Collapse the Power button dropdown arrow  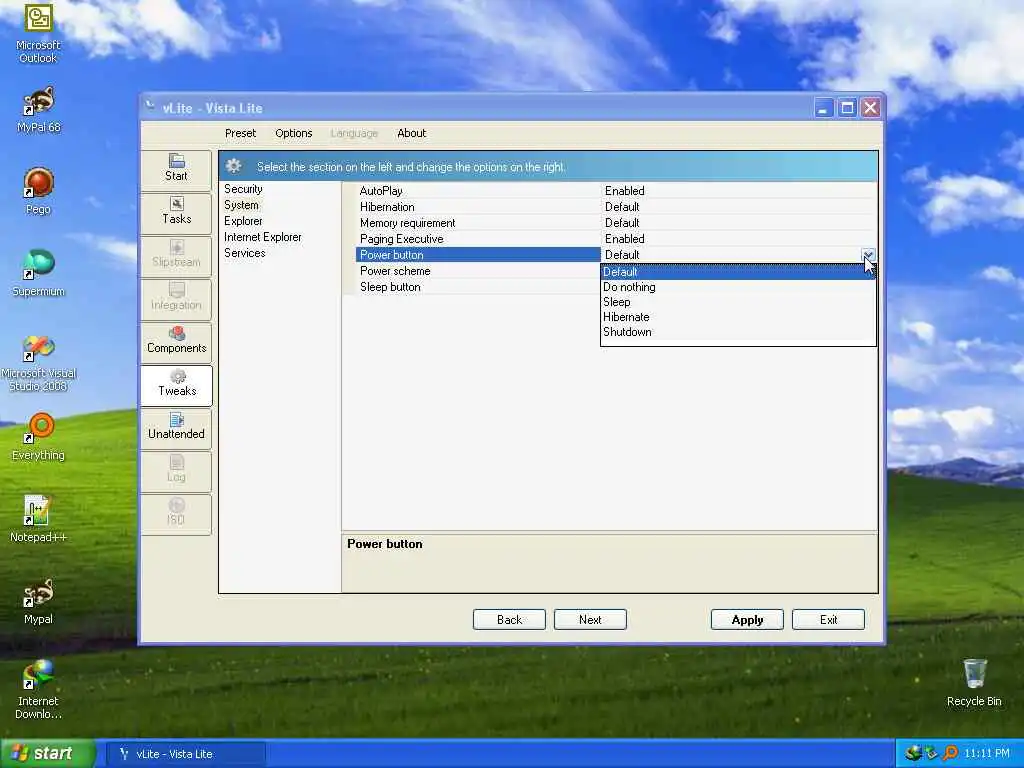(x=868, y=255)
